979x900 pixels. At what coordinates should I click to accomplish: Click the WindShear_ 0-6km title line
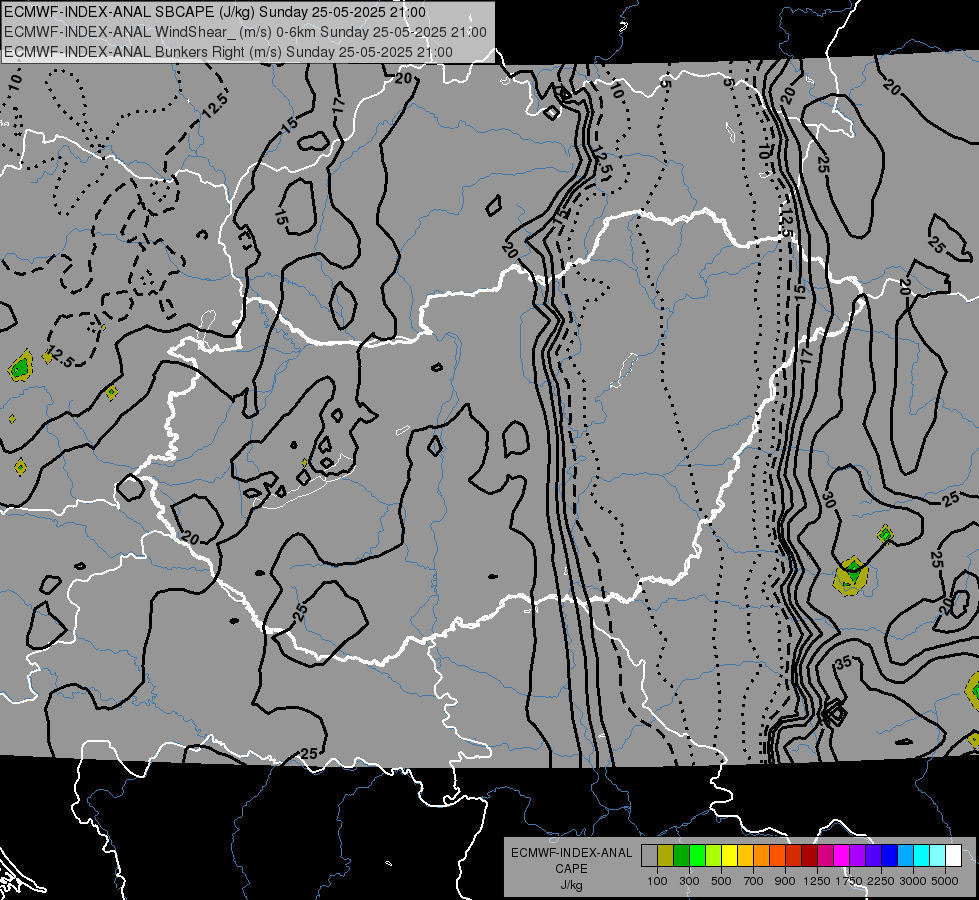tap(245, 32)
